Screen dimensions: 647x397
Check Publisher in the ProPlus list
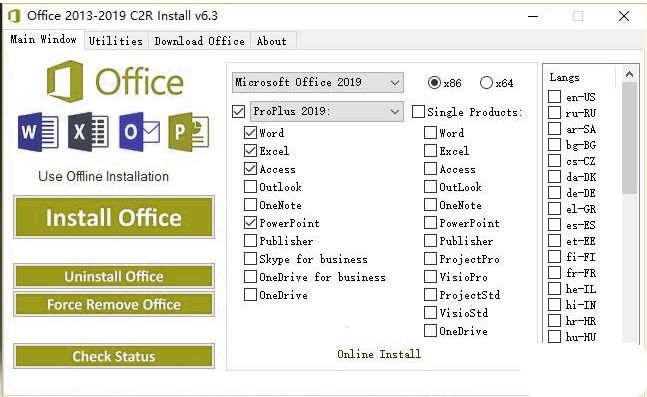click(x=250, y=241)
